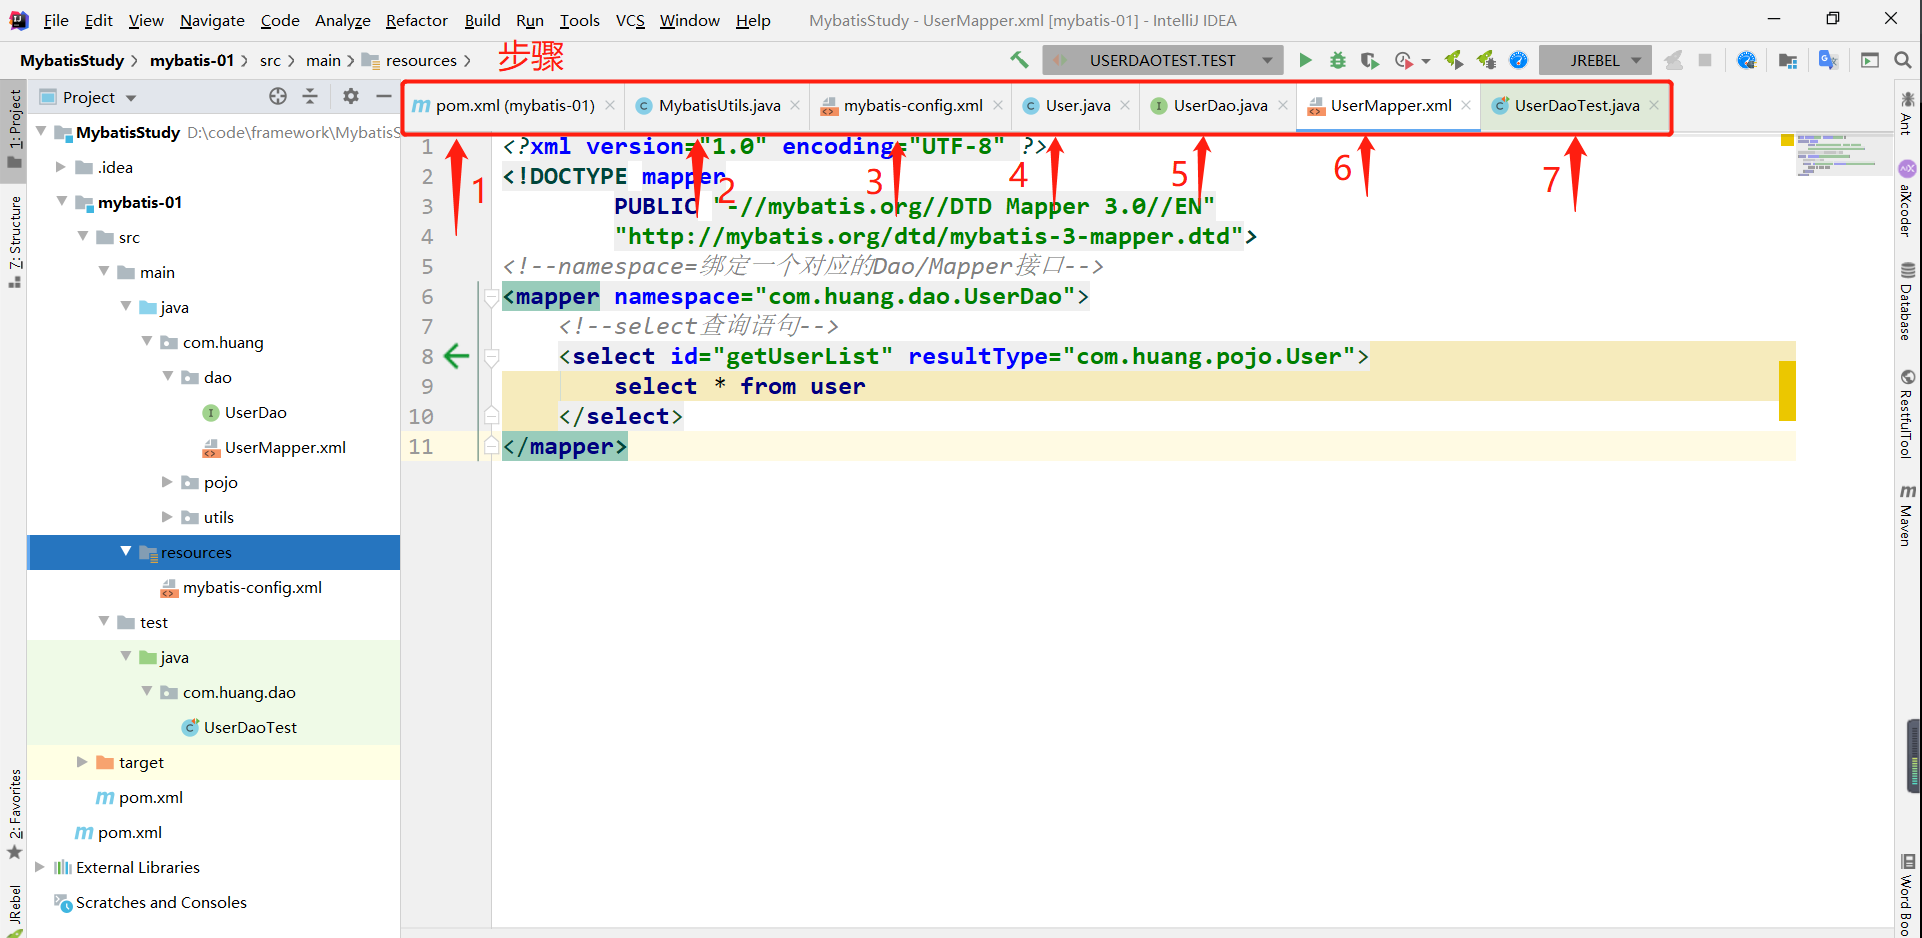Select UserDaoTest in the project tree
Screen dimensions: 1922x938
[250, 727]
